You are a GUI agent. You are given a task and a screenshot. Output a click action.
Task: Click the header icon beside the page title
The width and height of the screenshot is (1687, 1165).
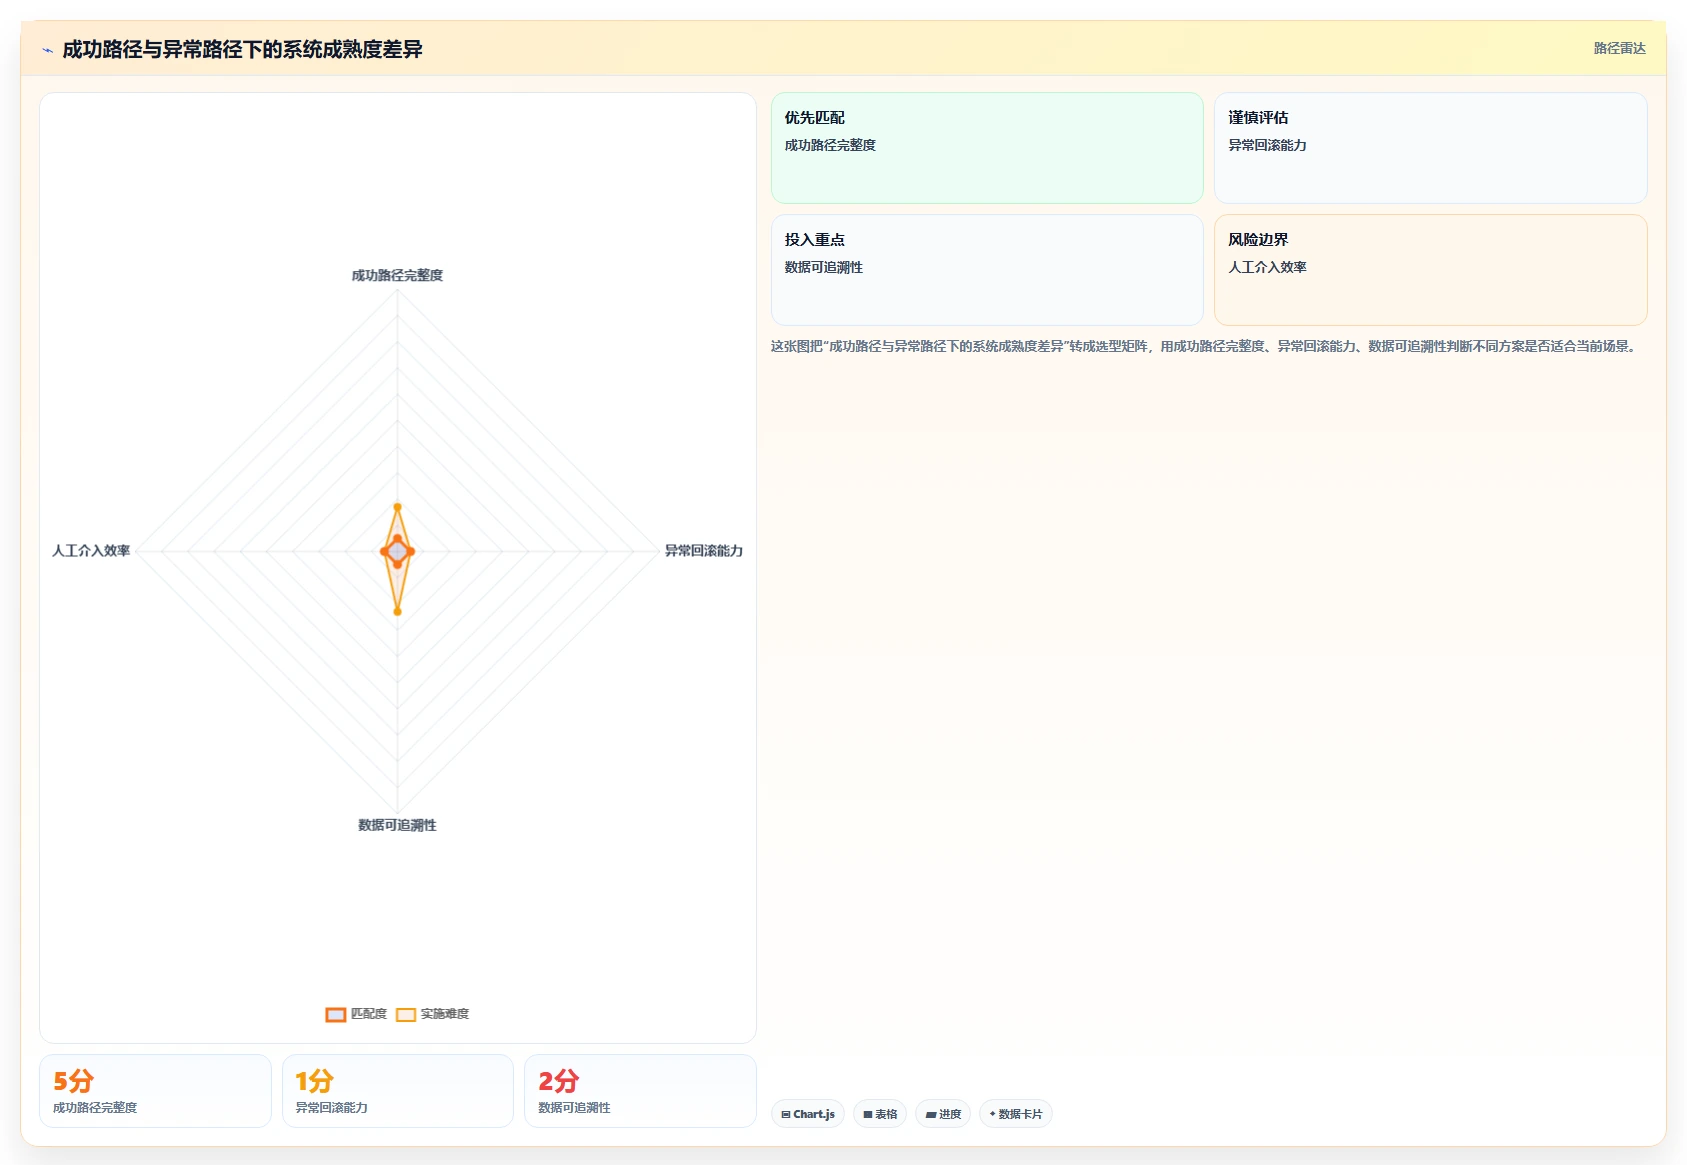47,50
